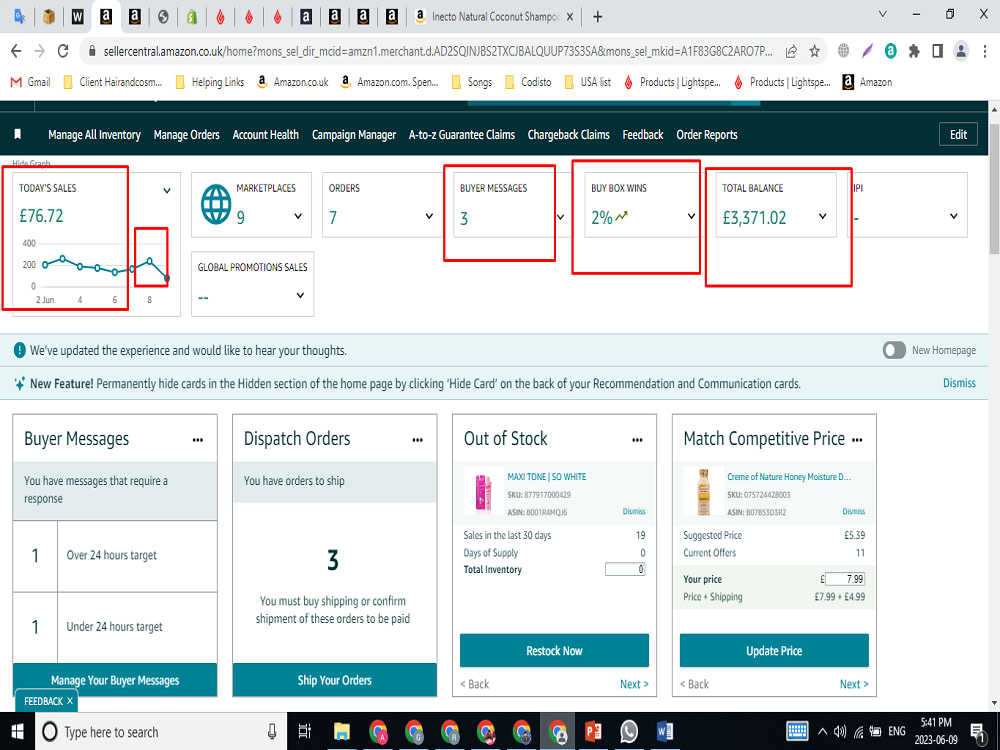Open File Explorer from the taskbar
The width and height of the screenshot is (1000, 750).
tap(342, 732)
